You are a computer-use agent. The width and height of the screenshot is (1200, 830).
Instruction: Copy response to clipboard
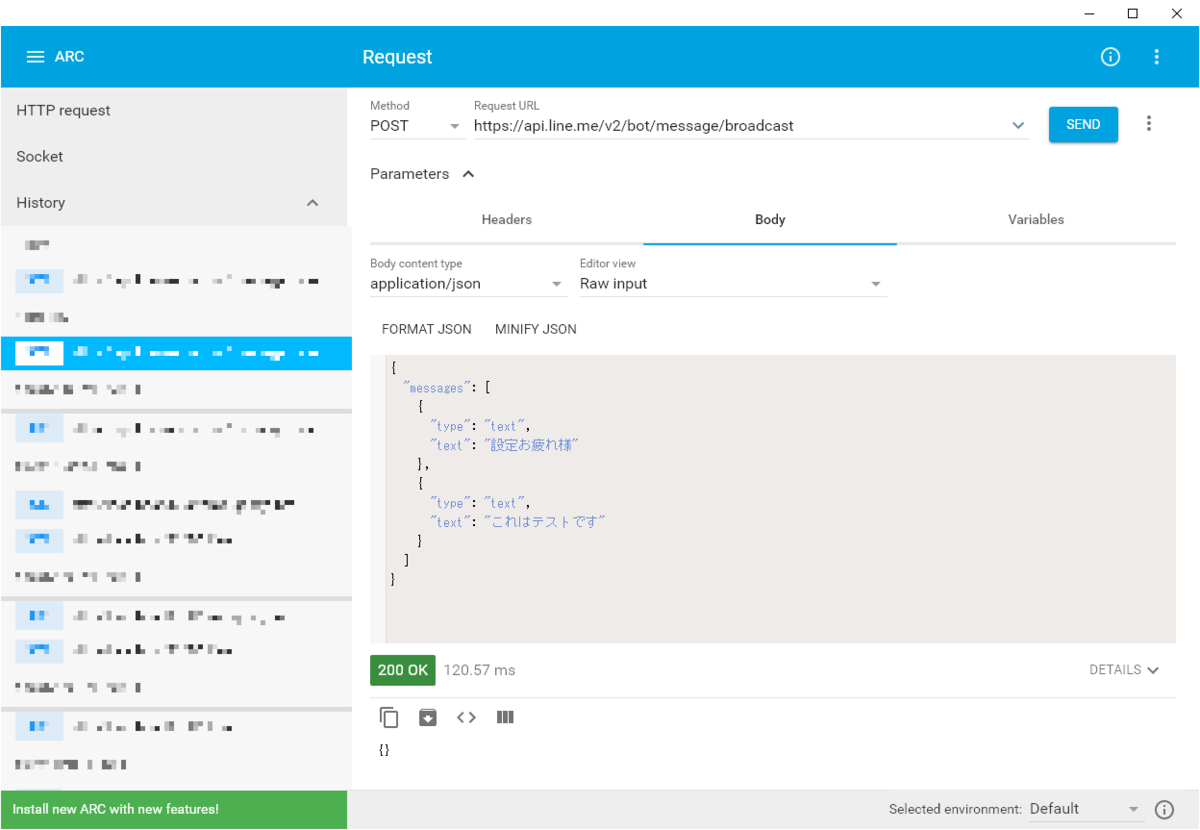click(389, 717)
